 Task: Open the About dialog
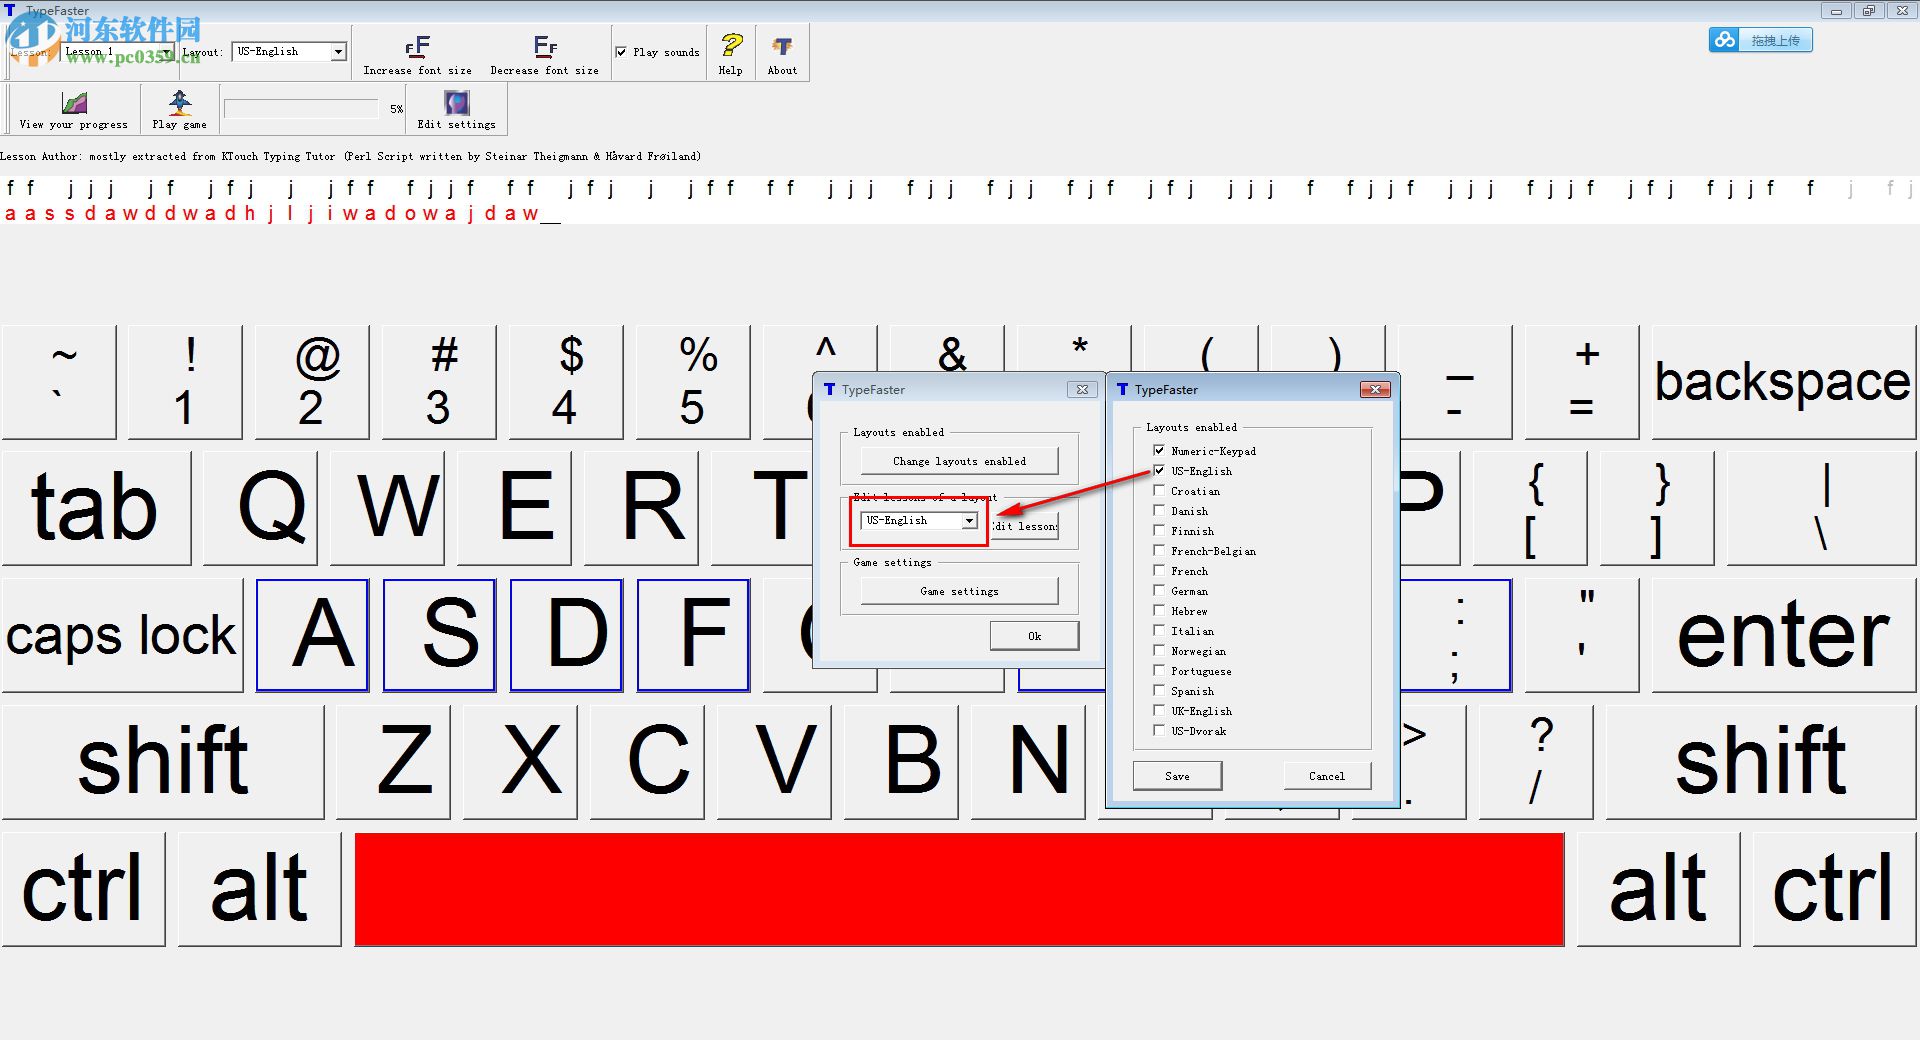point(781,52)
